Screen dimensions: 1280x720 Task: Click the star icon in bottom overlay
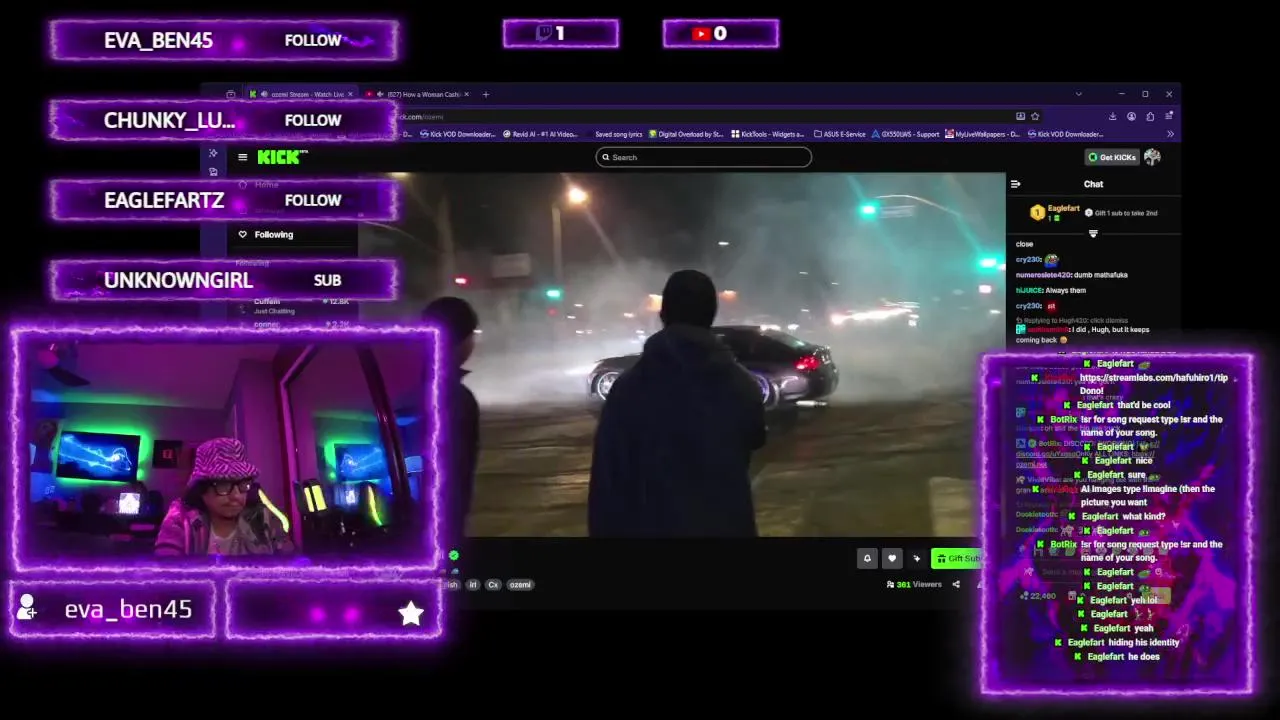(x=410, y=613)
